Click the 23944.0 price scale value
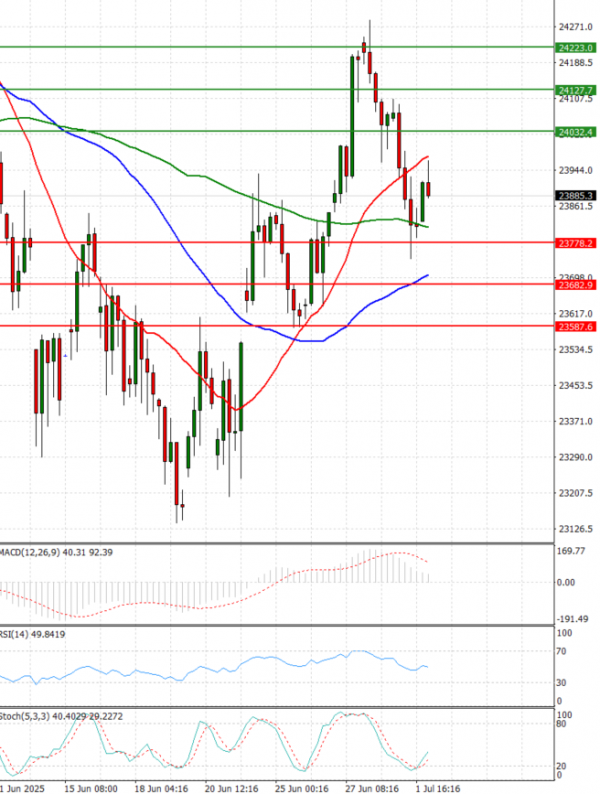The width and height of the screenshot is (600, 794). [575, 171]
